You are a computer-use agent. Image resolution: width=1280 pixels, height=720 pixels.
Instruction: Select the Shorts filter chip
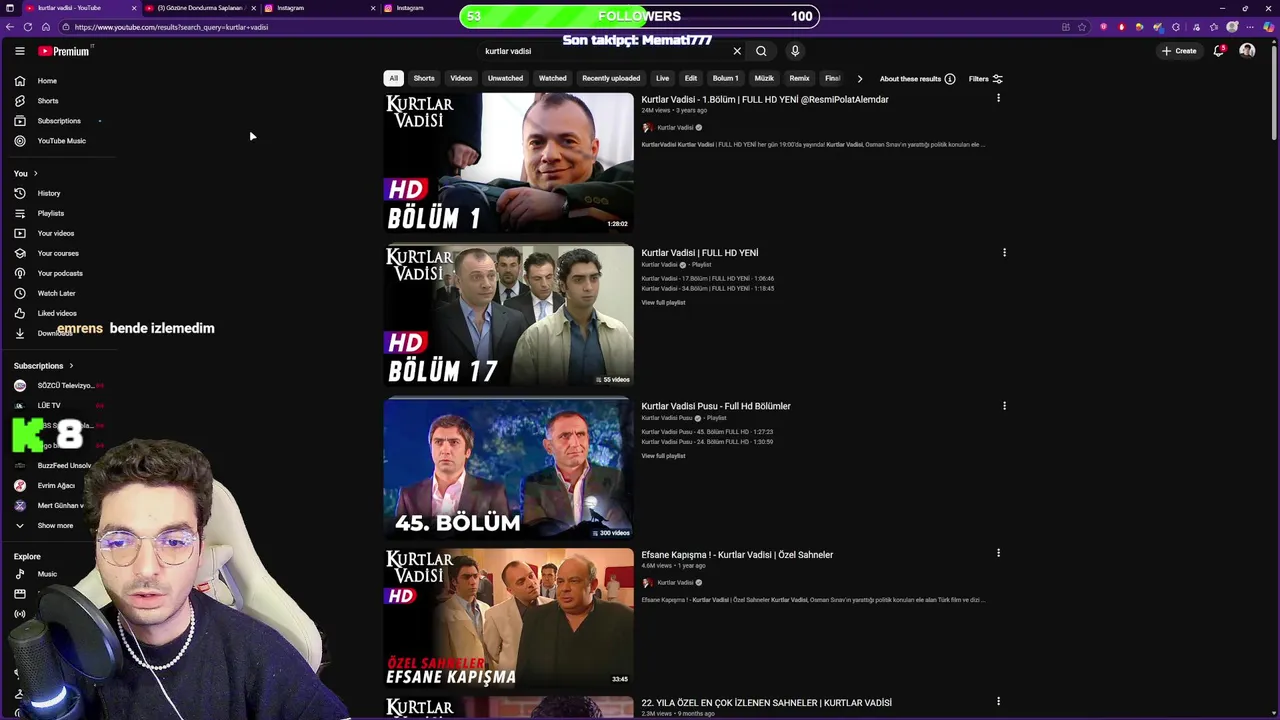pyautogui.click(x=424, y=78)
